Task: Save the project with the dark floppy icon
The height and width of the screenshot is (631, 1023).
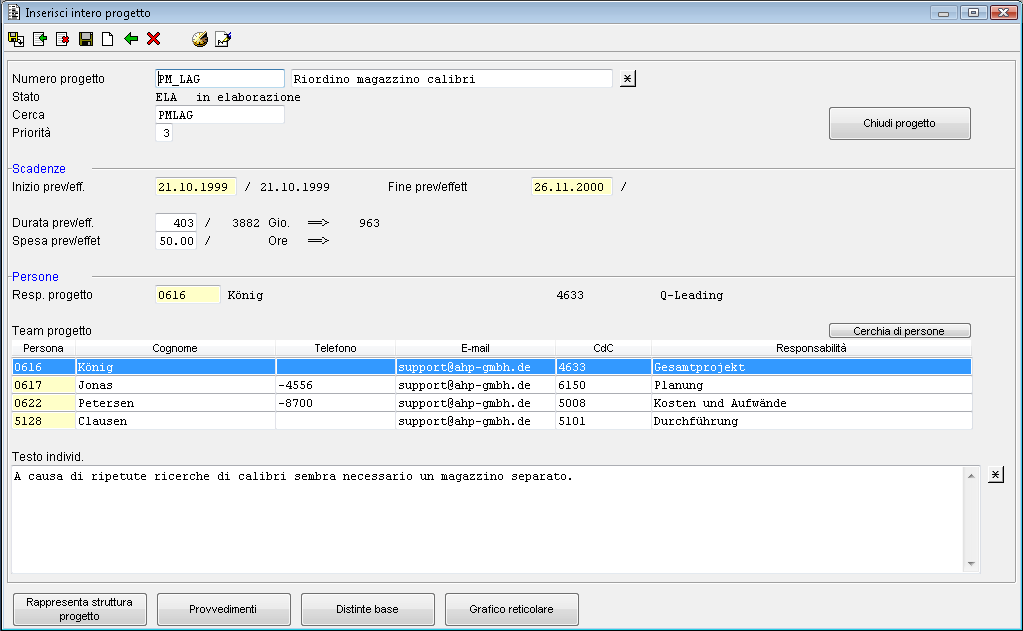Action: pyautogui.click(x=85, y=39)
